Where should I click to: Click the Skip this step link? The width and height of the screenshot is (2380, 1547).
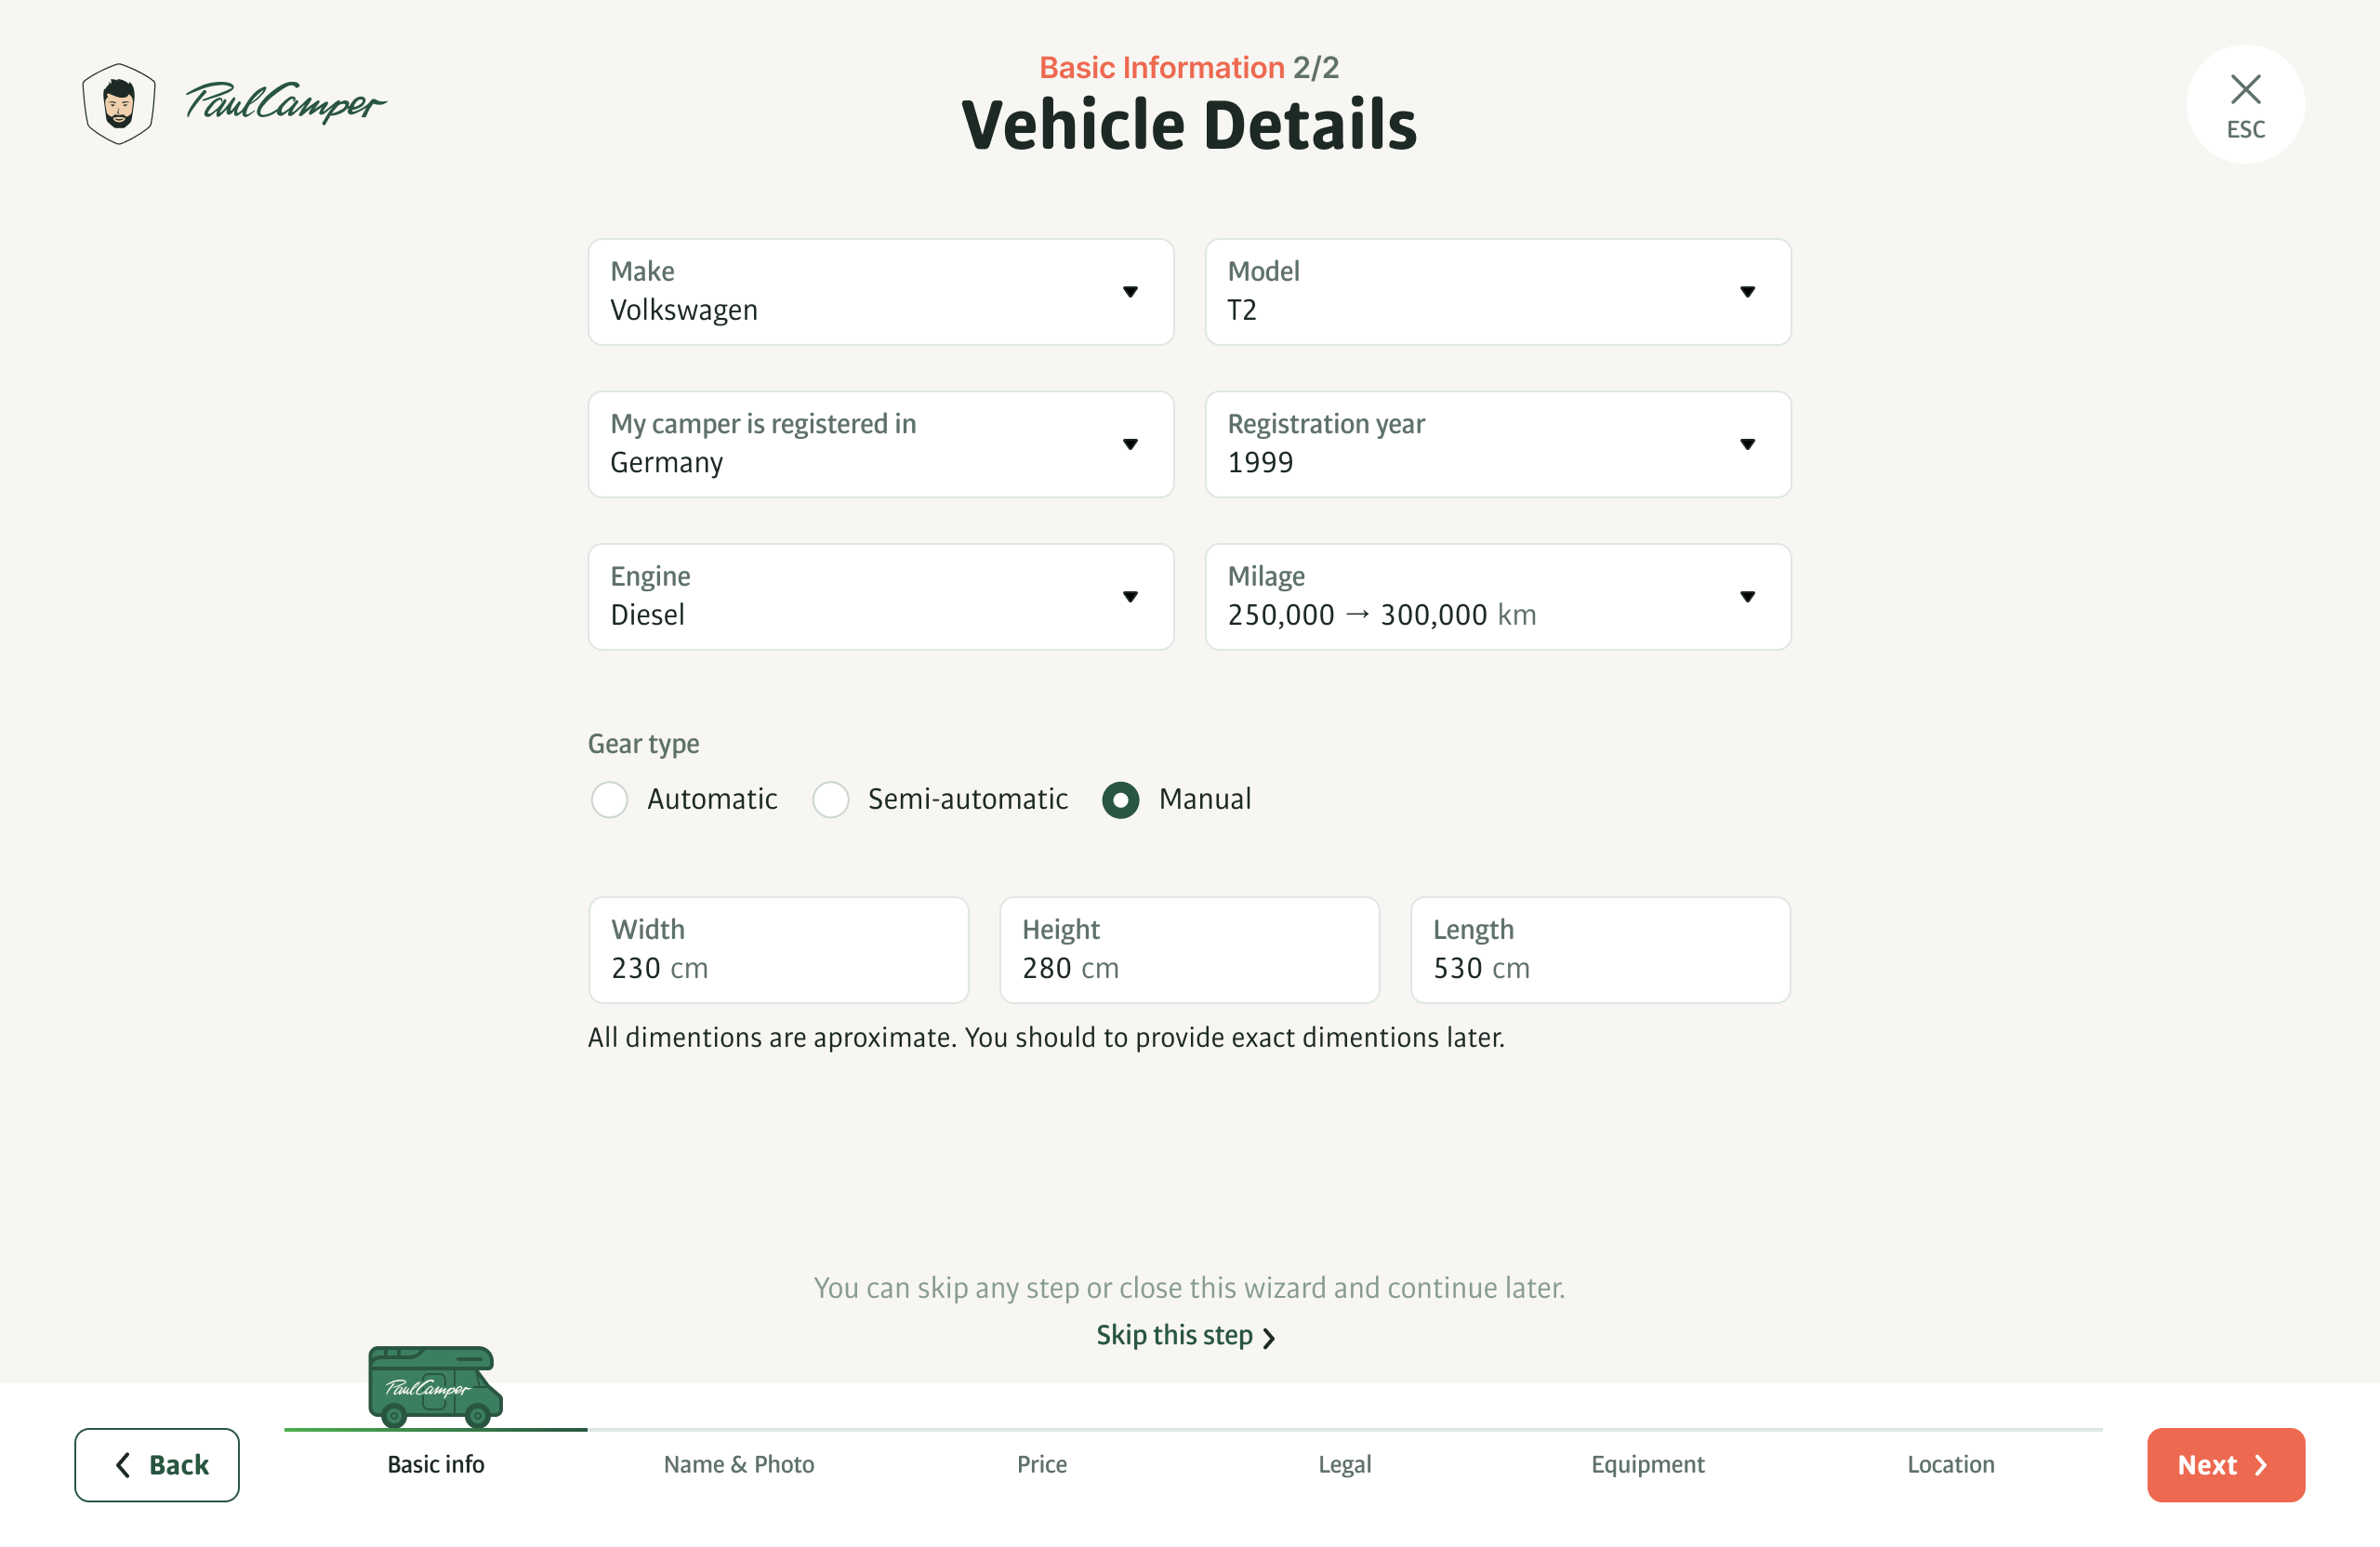pyautogui.click(x=1174, y=1335)
